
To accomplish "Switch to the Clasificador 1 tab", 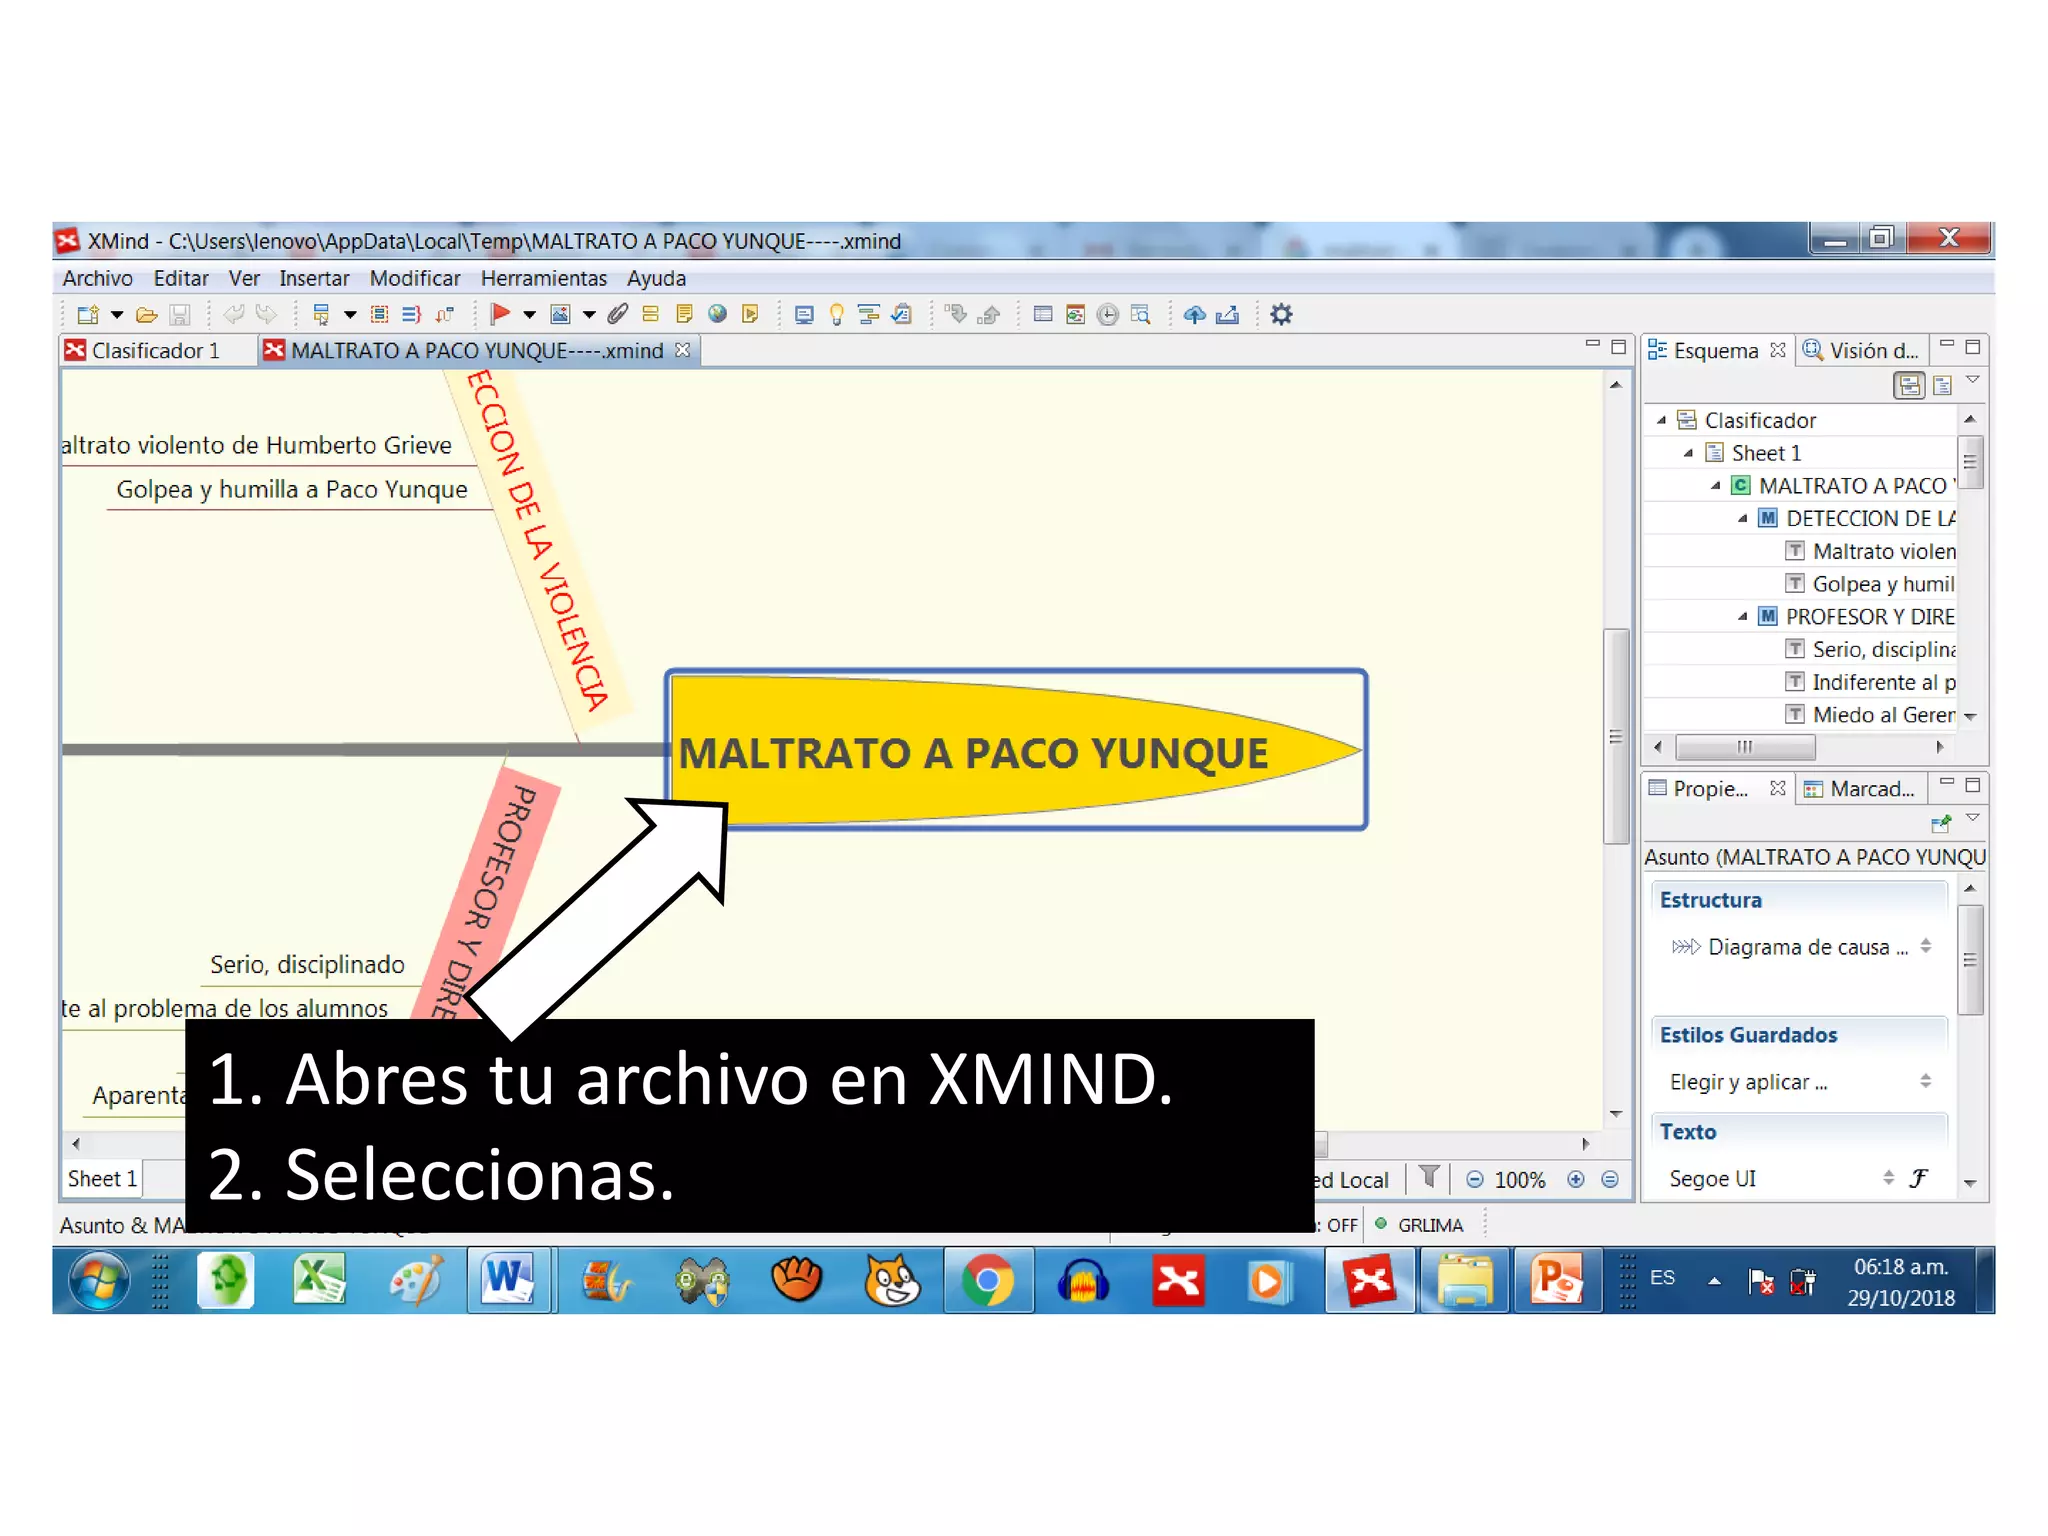I will (x=155, y=351).
